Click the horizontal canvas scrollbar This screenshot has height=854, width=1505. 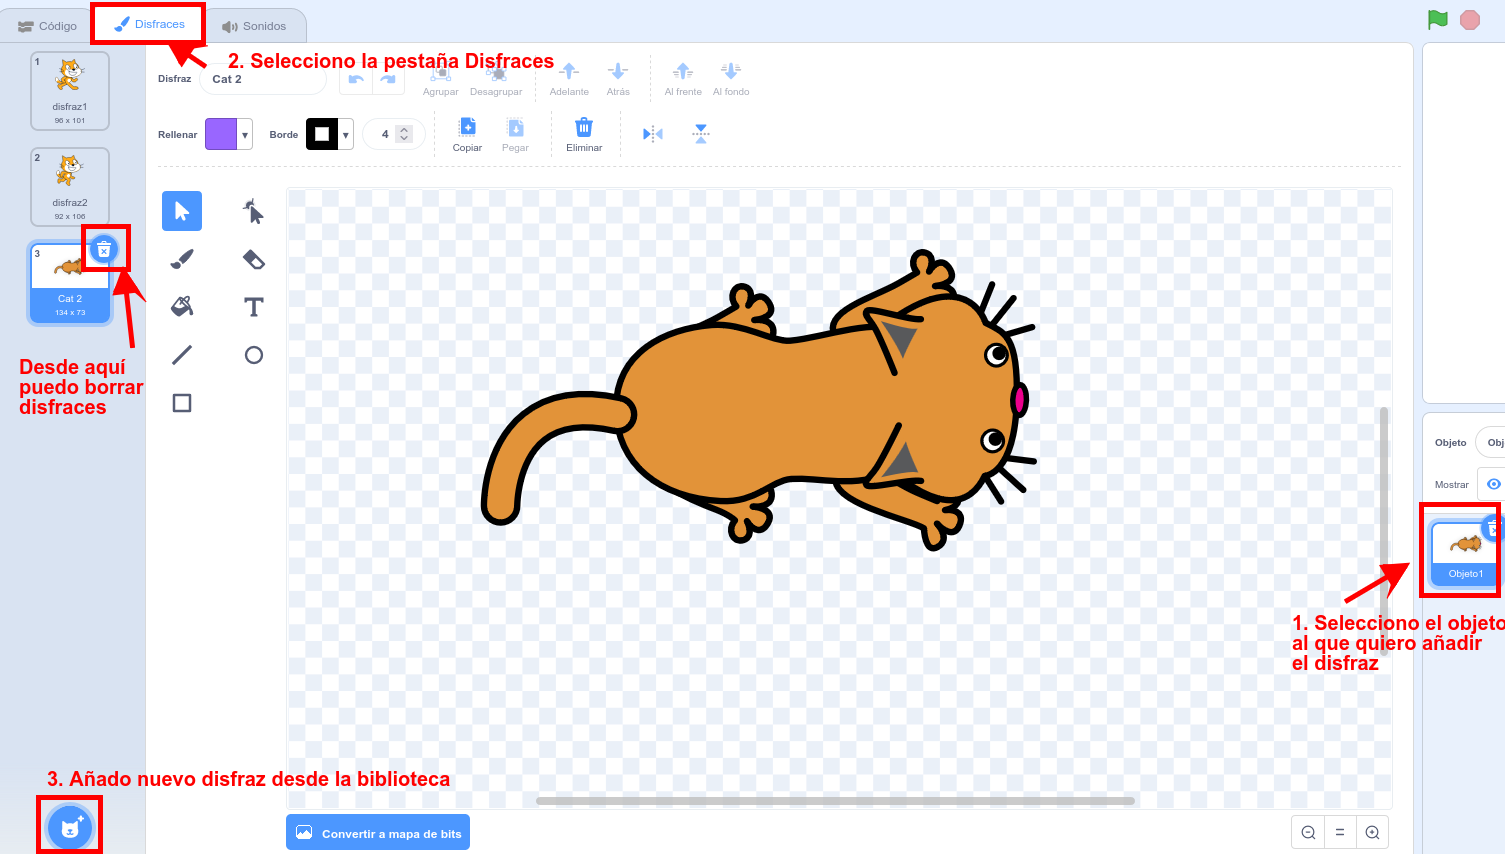835,800
